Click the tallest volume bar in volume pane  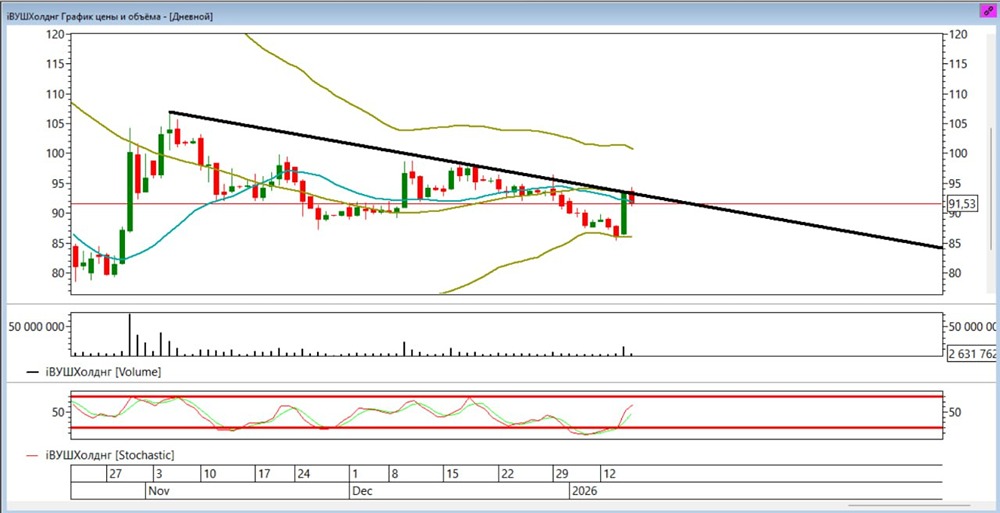click(x=129, y=334)
